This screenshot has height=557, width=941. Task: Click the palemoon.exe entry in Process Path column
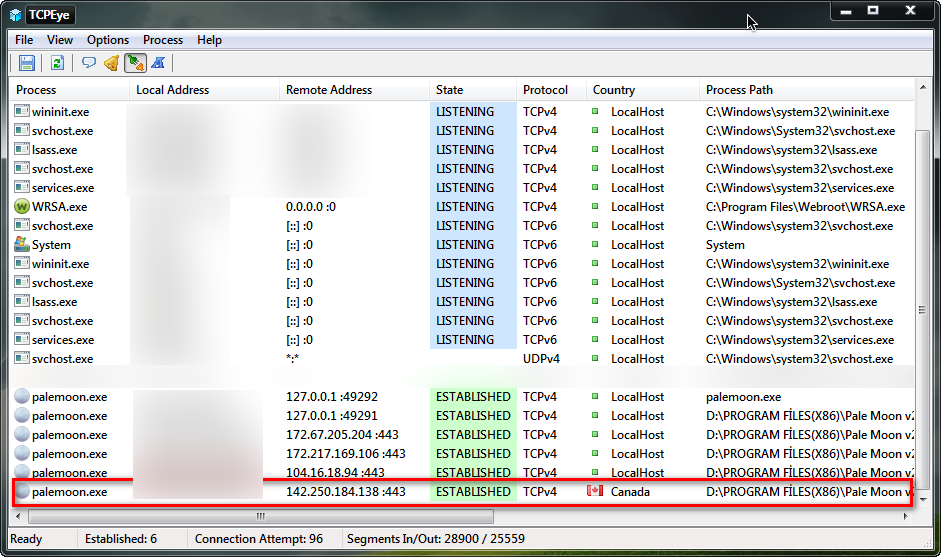coord(743,397)
